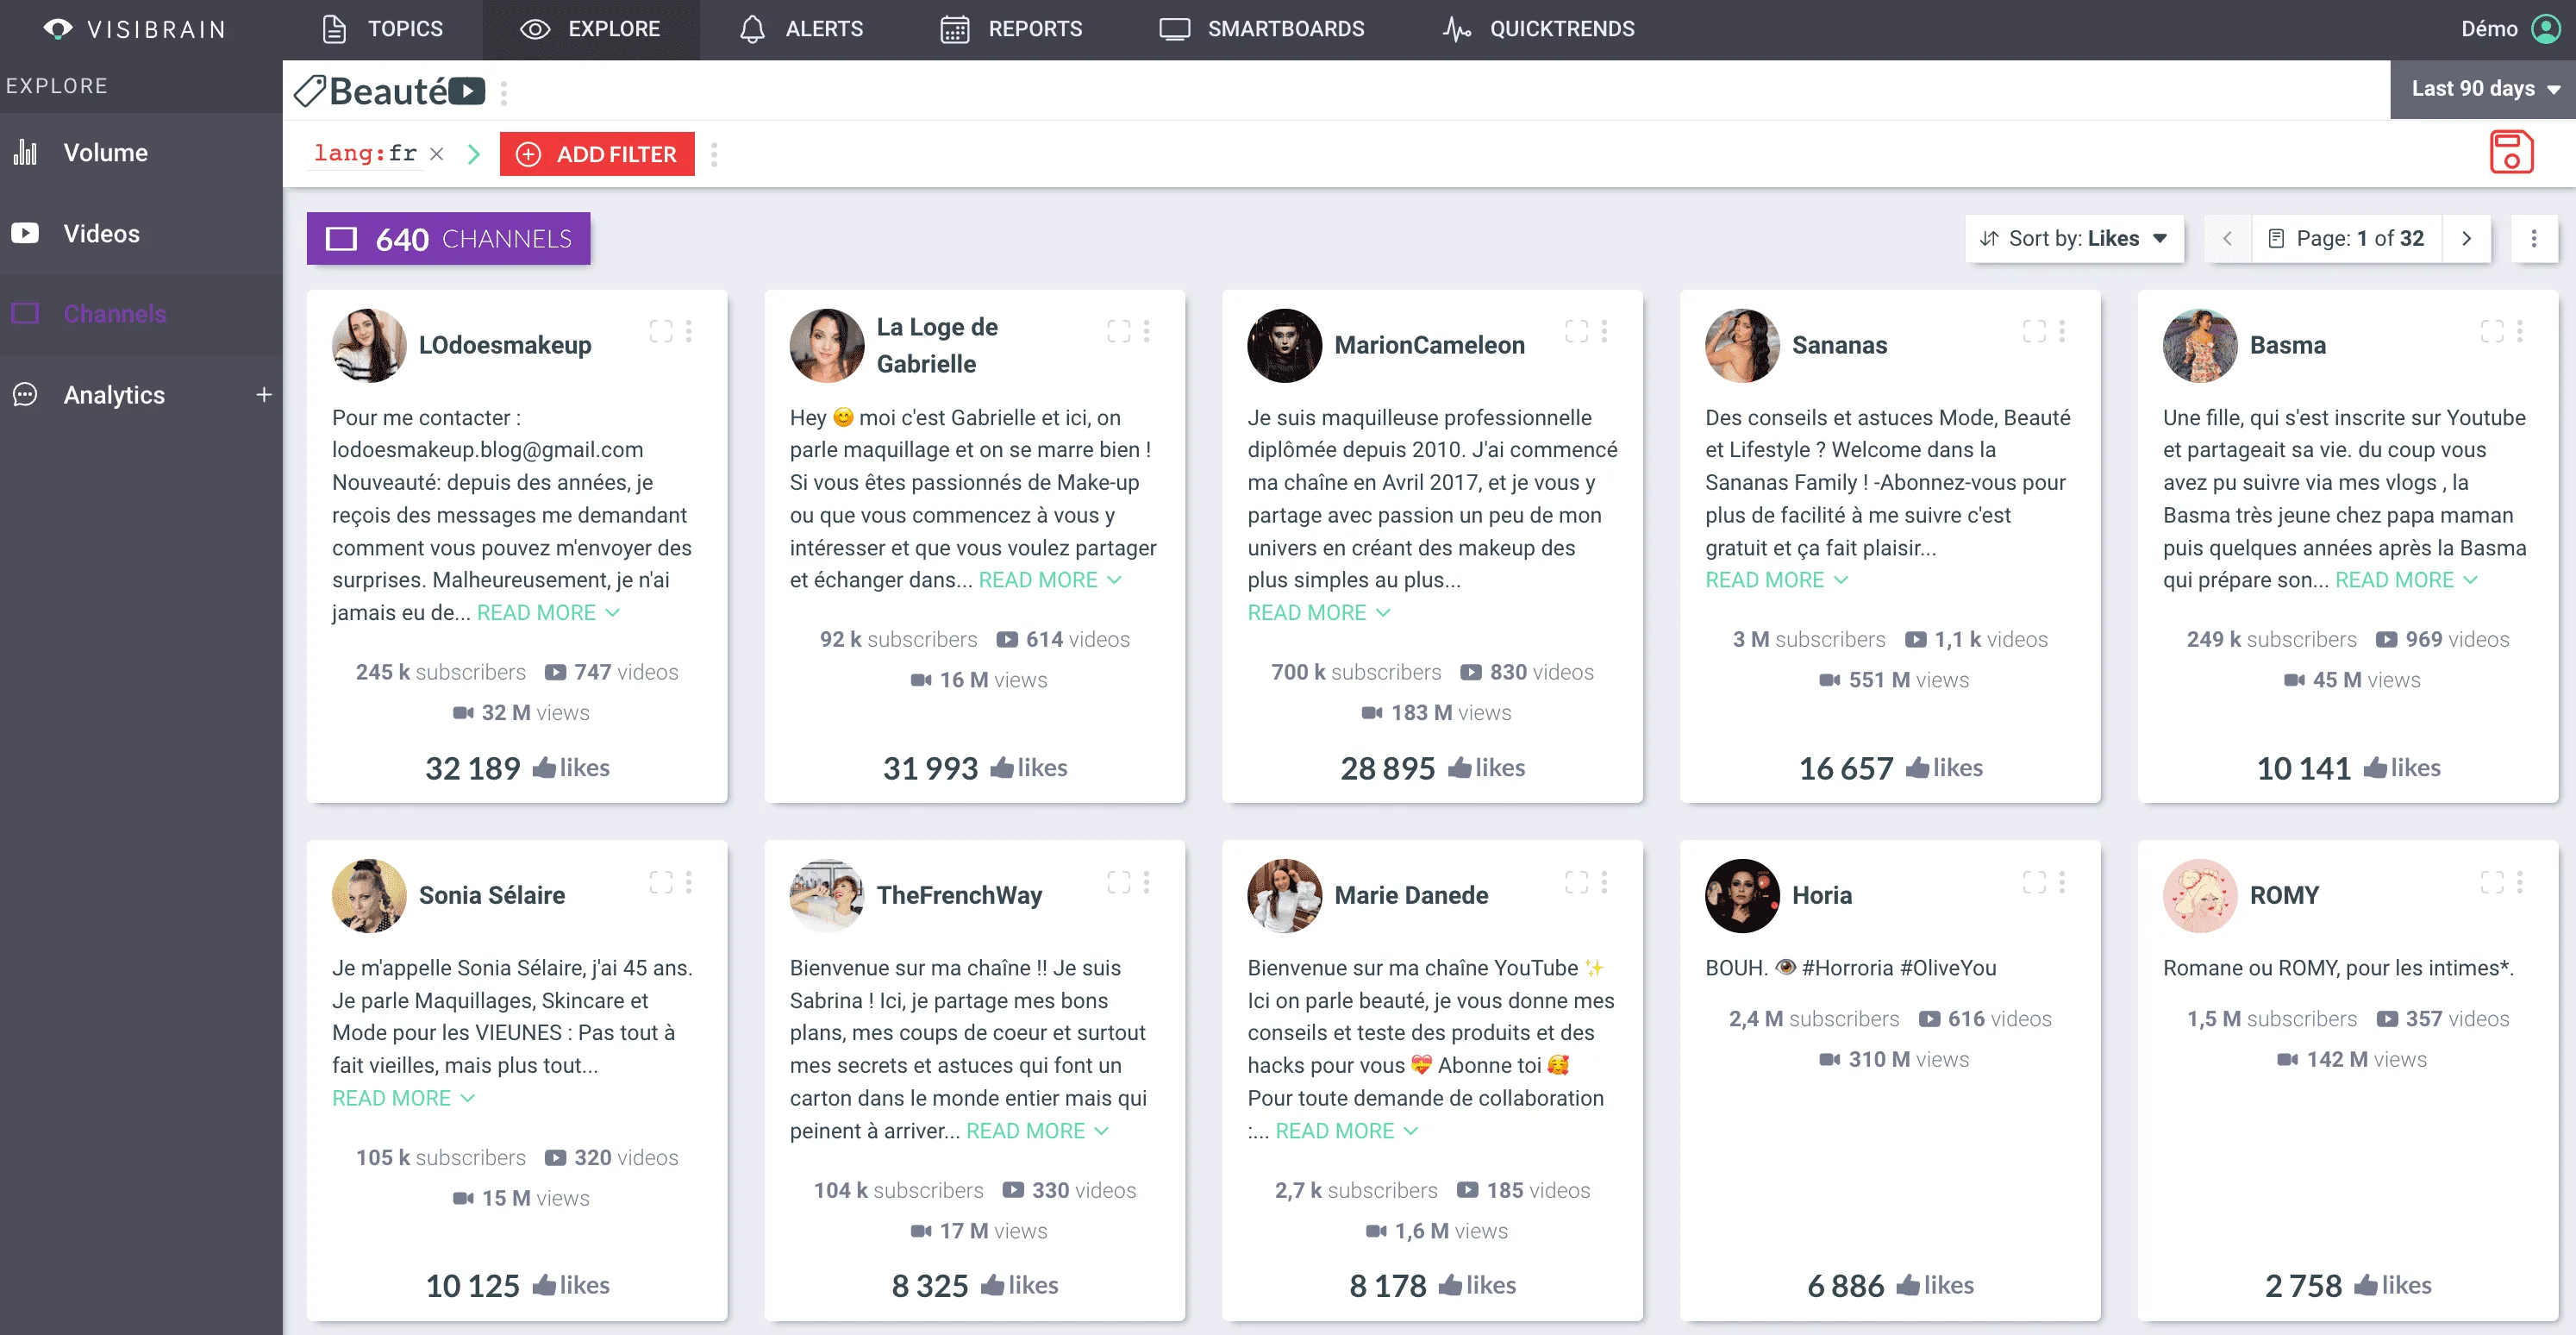Expand READ MORE on La Loge de Gabrielle description

pos(1050,580)
